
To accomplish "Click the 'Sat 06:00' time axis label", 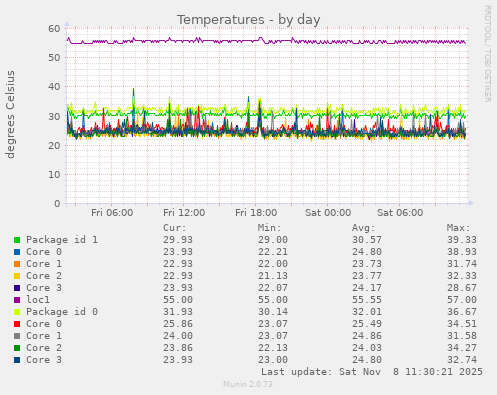I will pos(400,213).
